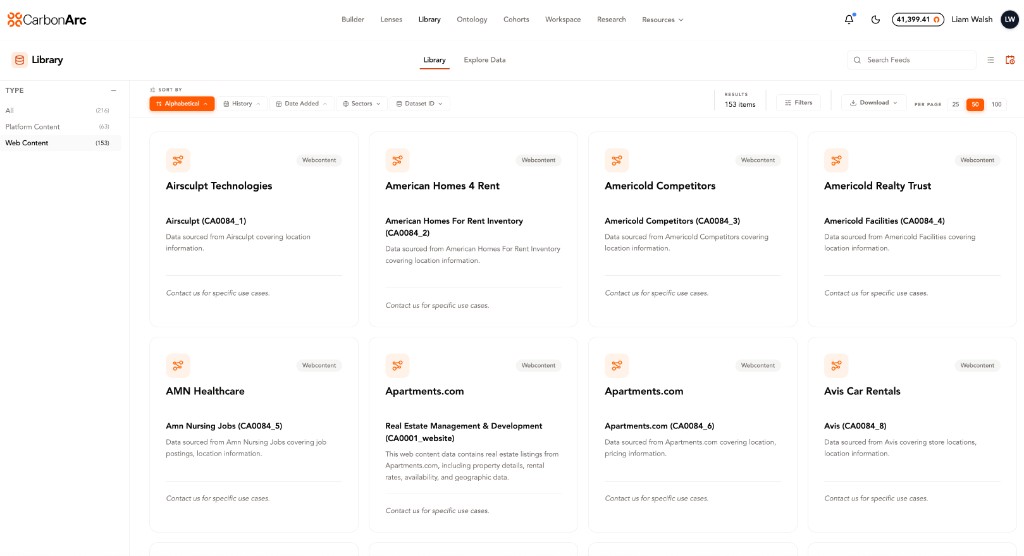Switch to list view icon
This screenshot has height=556, width=1024.
pos(991,60)
